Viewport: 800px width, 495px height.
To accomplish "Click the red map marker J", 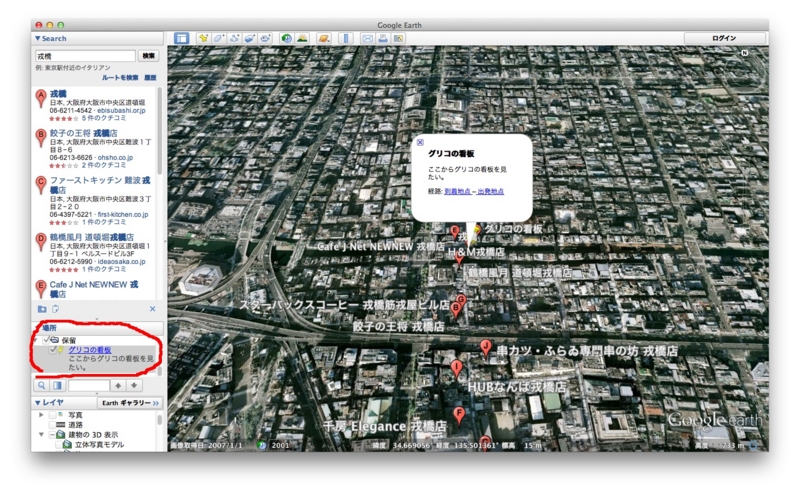I will coord(486,347).
